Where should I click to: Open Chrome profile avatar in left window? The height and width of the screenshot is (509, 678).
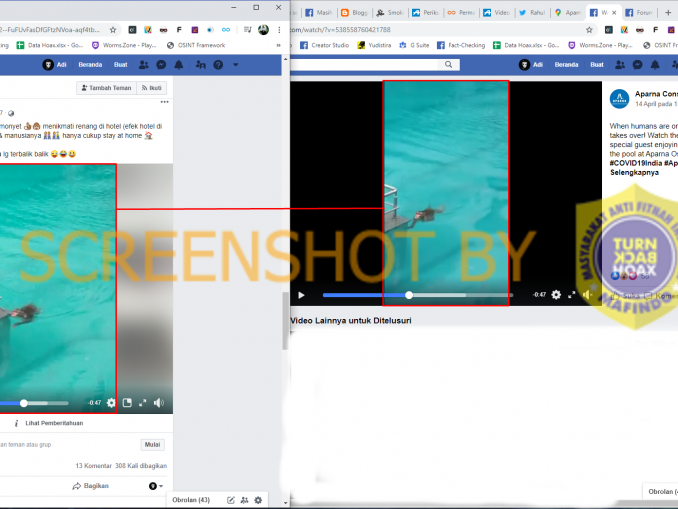[263, 30]
